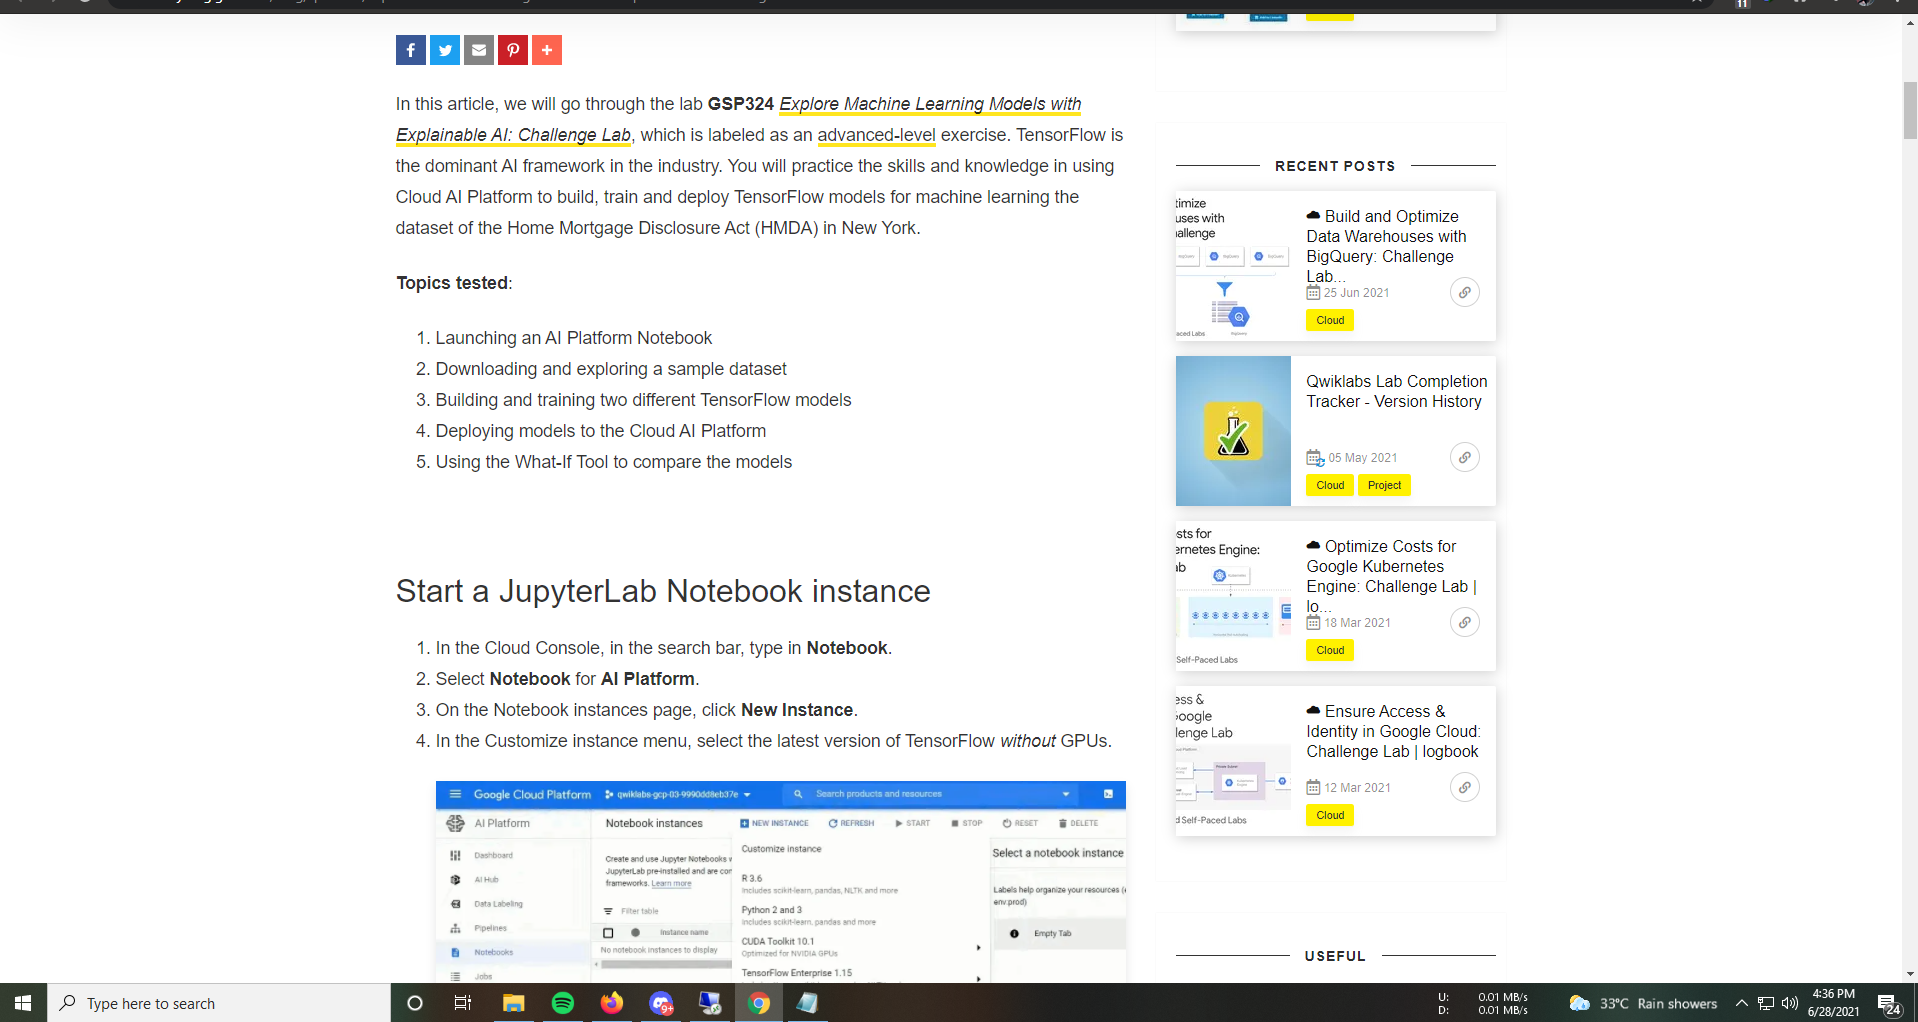Click Cloud tag under Kubernetes Engine post

1330,650
